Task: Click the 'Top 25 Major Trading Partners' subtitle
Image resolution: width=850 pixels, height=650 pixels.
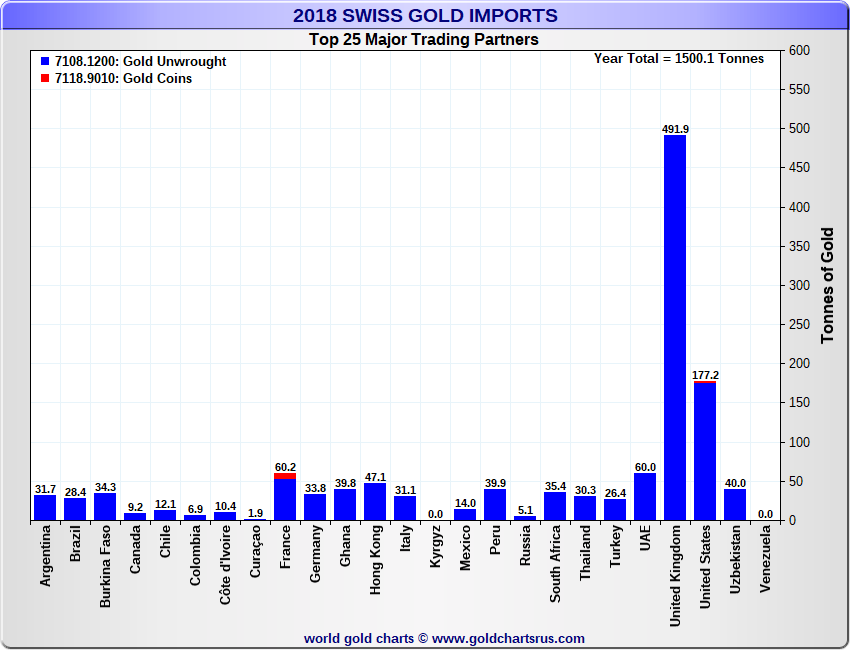Action: pos(424,40)
